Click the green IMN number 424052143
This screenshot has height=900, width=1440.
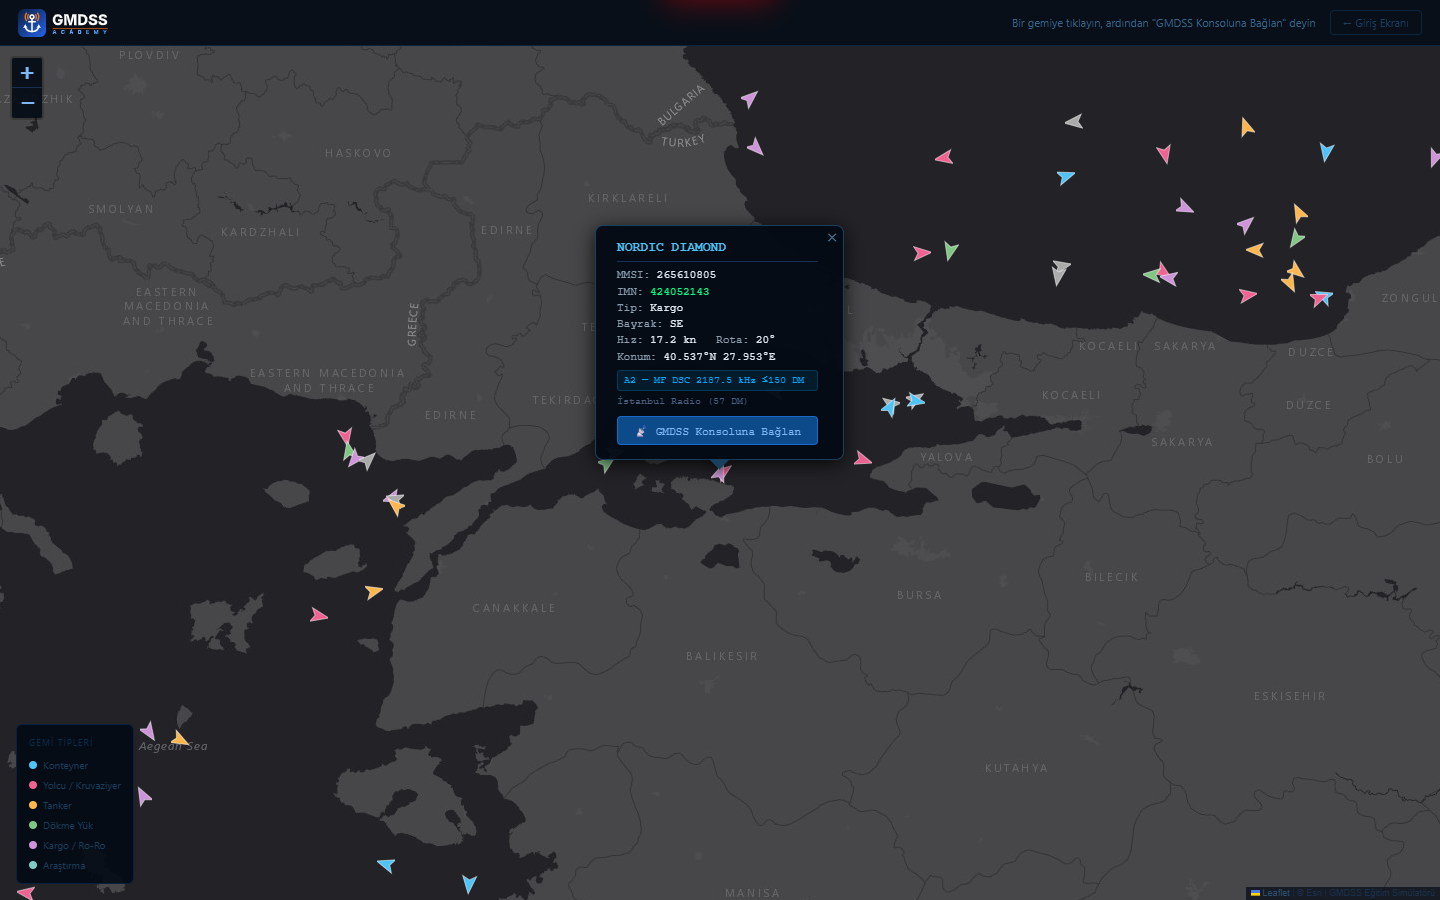pos(680,292)
